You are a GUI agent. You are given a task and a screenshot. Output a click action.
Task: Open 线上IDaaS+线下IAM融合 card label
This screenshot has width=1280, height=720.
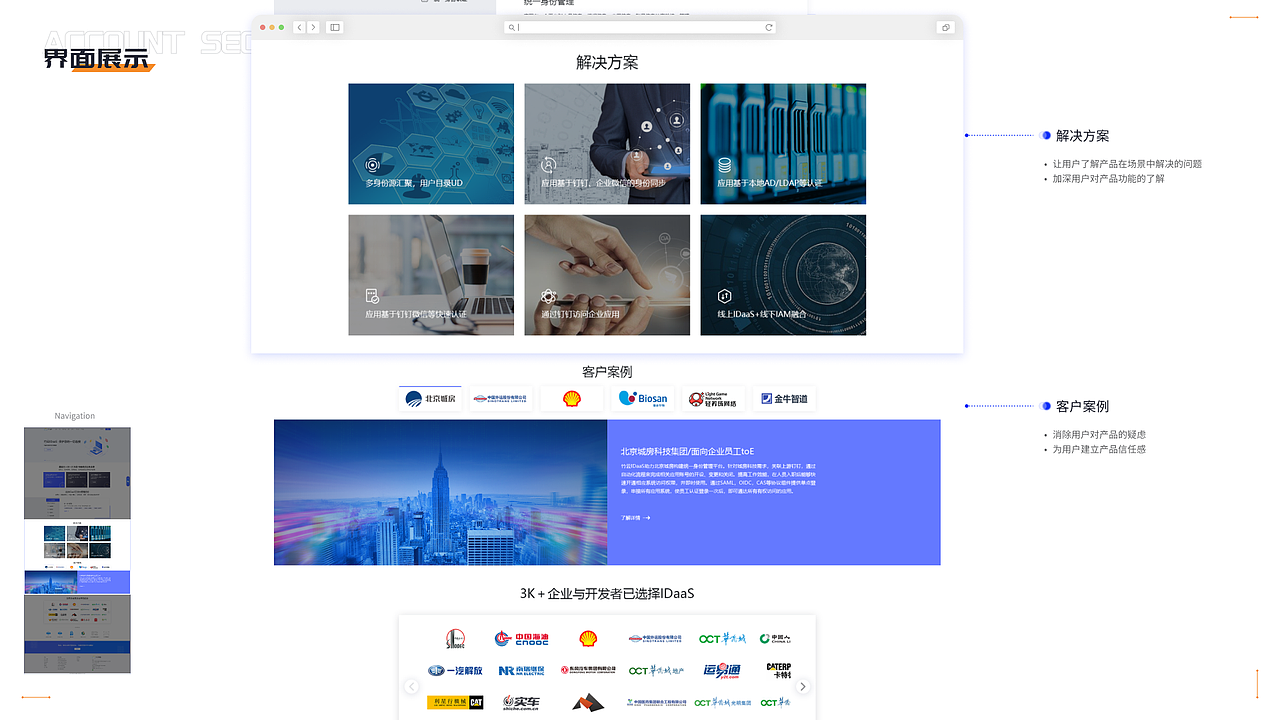pyautogui.click(x=761, y=314)
